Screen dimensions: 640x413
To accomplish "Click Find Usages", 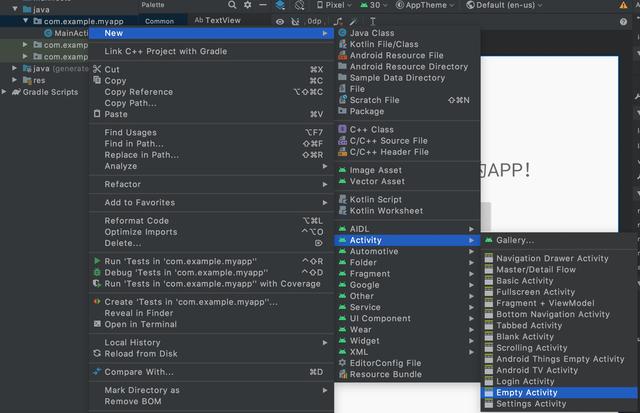I will pyautogui.click(x=211, y=133).
